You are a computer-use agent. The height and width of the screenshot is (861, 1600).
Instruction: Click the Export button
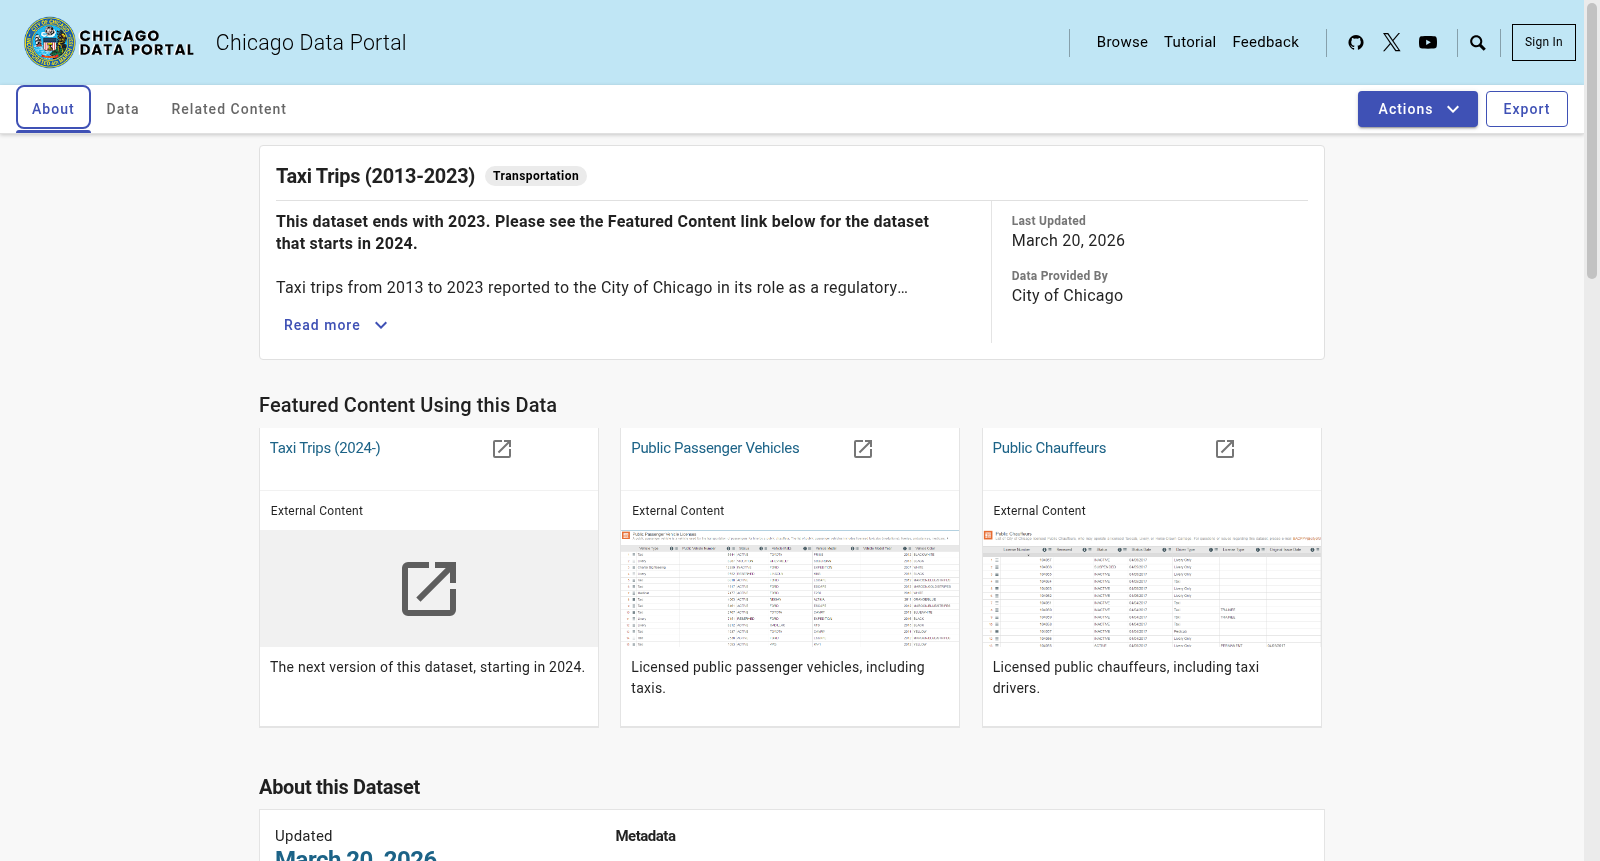point(1527,109)
